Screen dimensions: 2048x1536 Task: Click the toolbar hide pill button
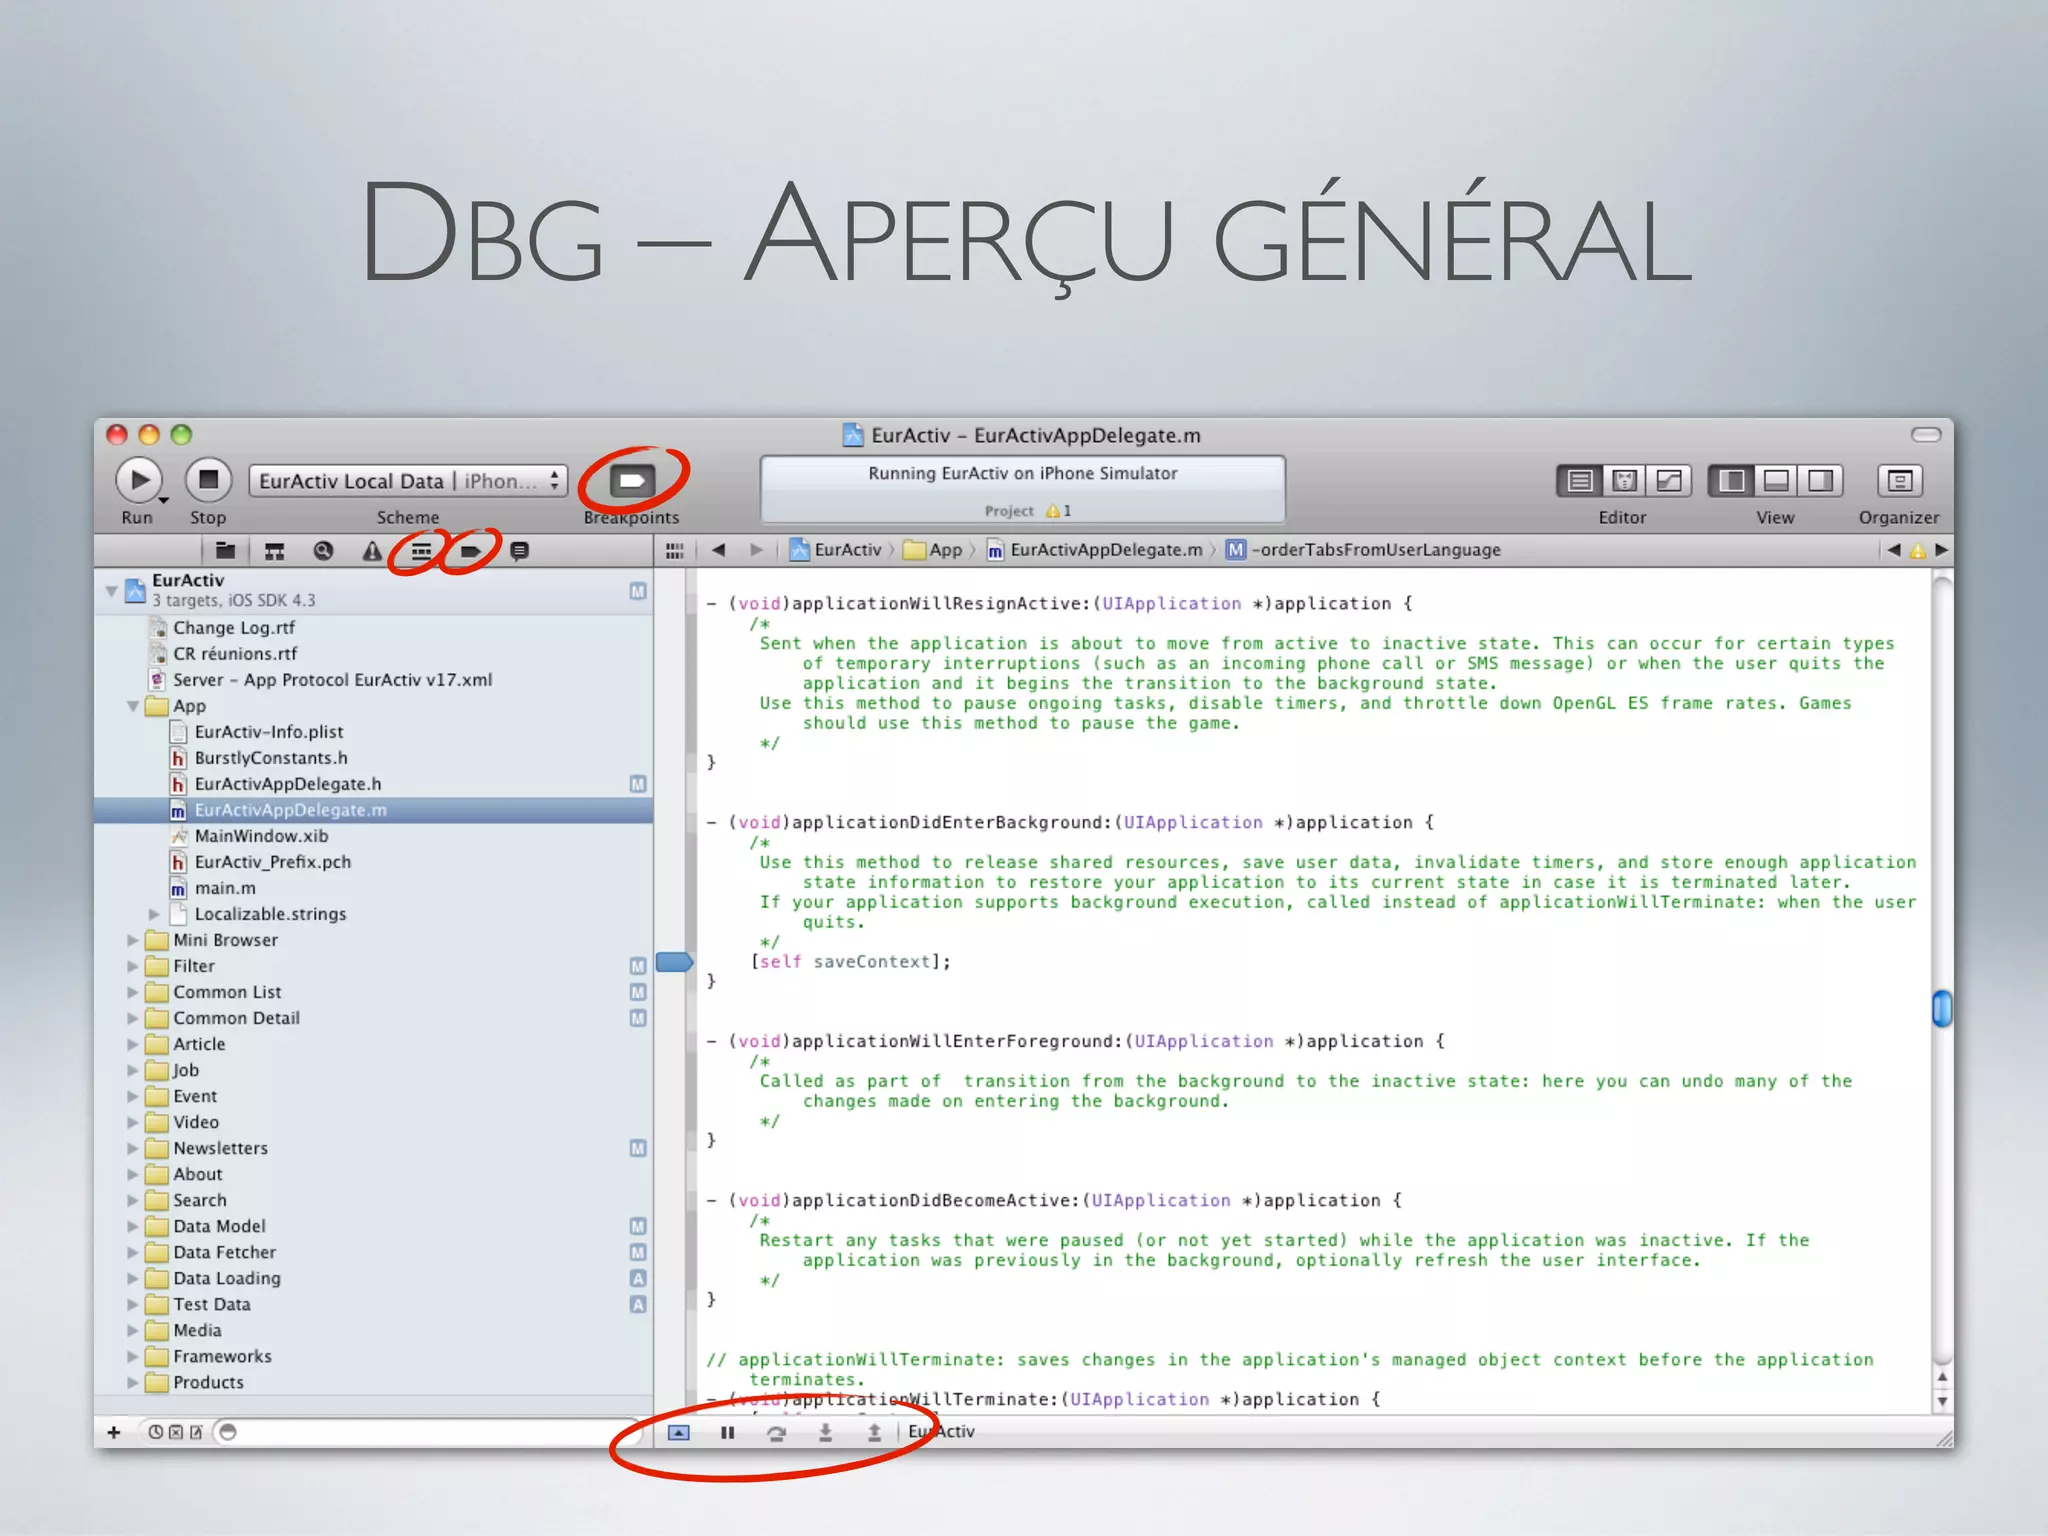(1926, 434)
